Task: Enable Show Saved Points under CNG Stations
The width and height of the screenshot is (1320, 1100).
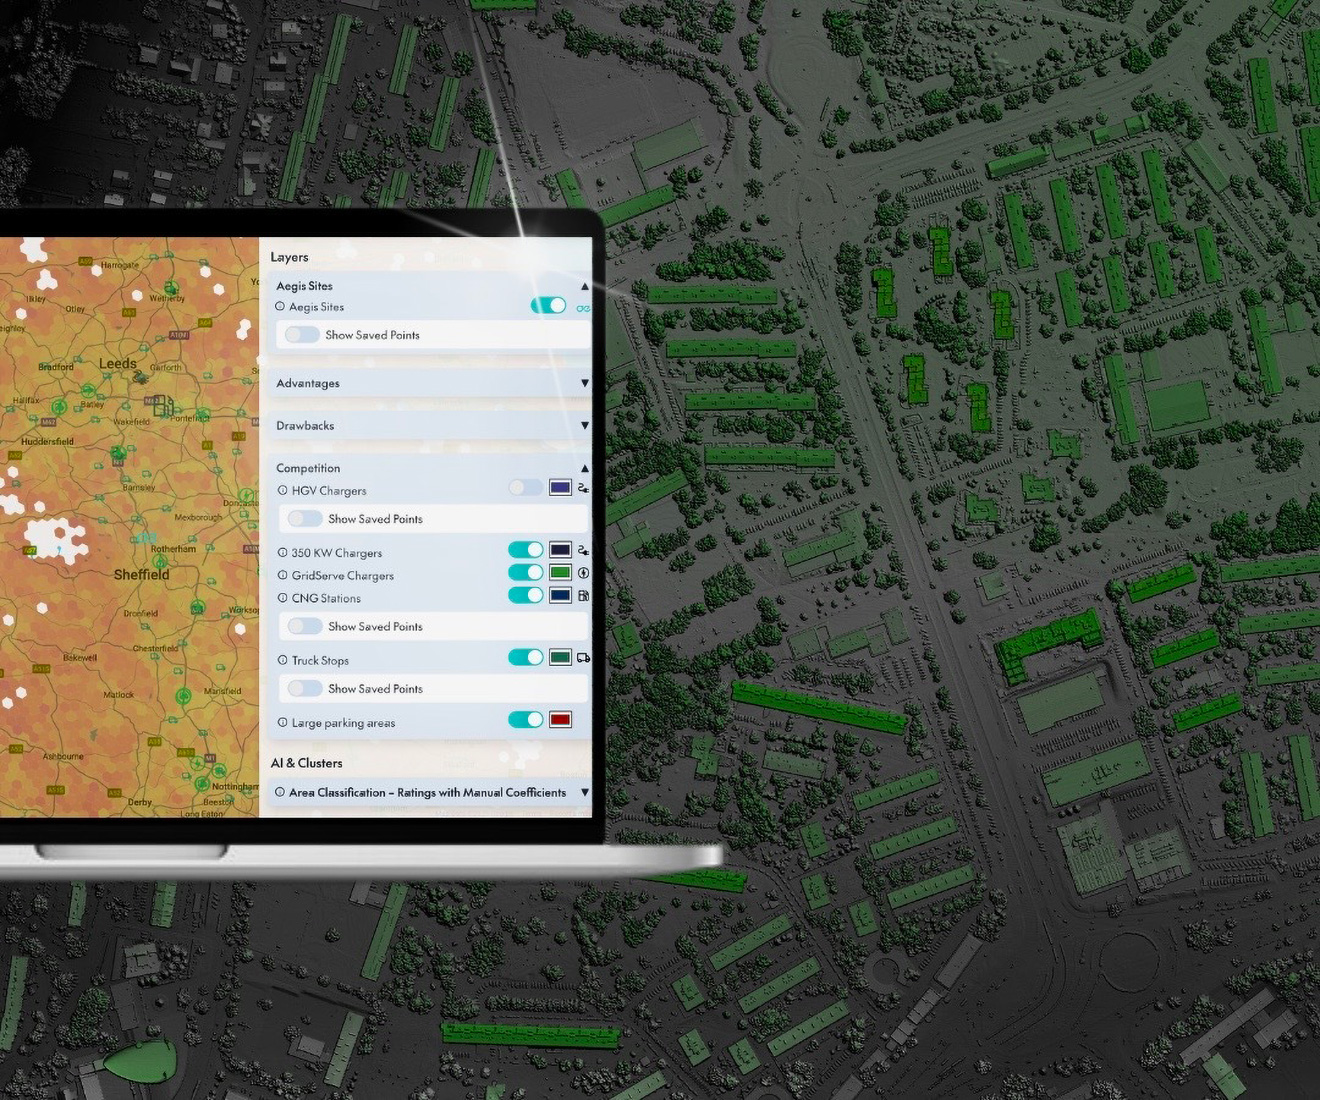Action: coord(304,626)
